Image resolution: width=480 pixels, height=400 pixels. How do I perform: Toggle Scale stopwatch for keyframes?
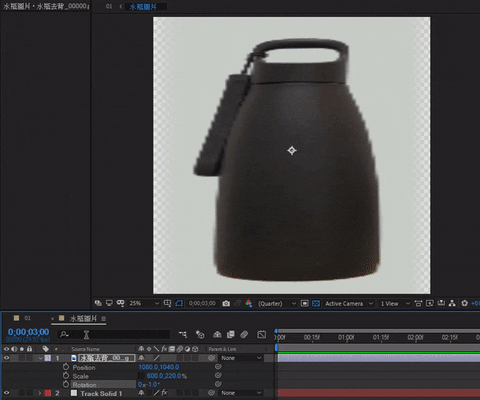click(66, 376)
